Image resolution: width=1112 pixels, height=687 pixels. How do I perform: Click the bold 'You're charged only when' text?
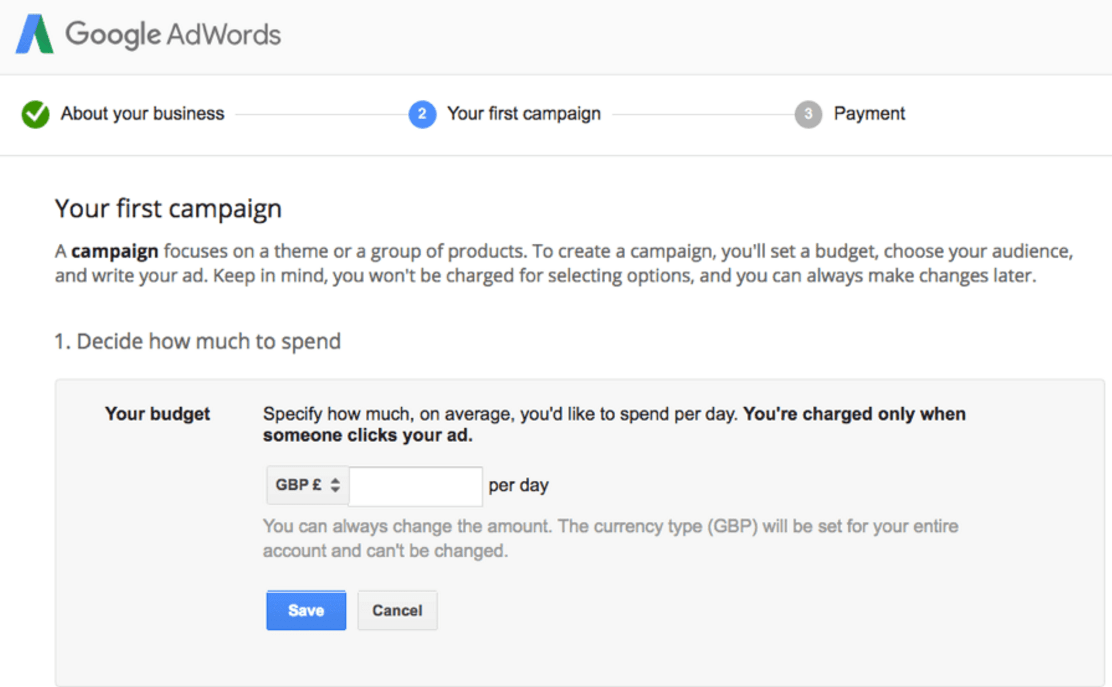(855, 414)
